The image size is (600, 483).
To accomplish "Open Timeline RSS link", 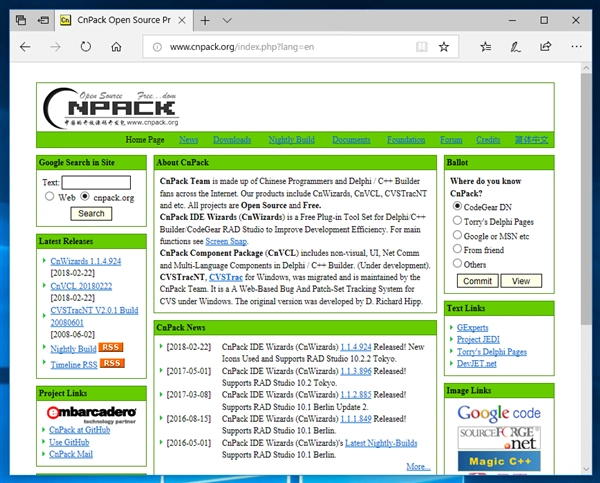I will click(x=74, y=365).
